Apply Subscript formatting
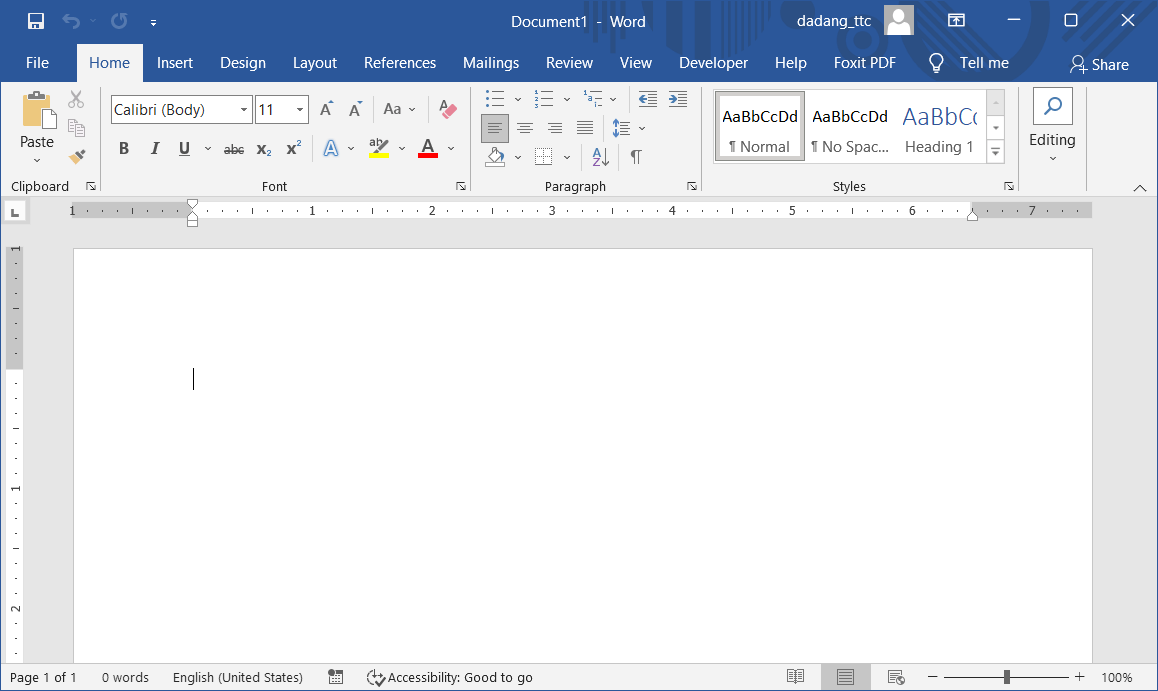Image resolution: width=1158 pixels, height=691 pixels. click(262, 148)
